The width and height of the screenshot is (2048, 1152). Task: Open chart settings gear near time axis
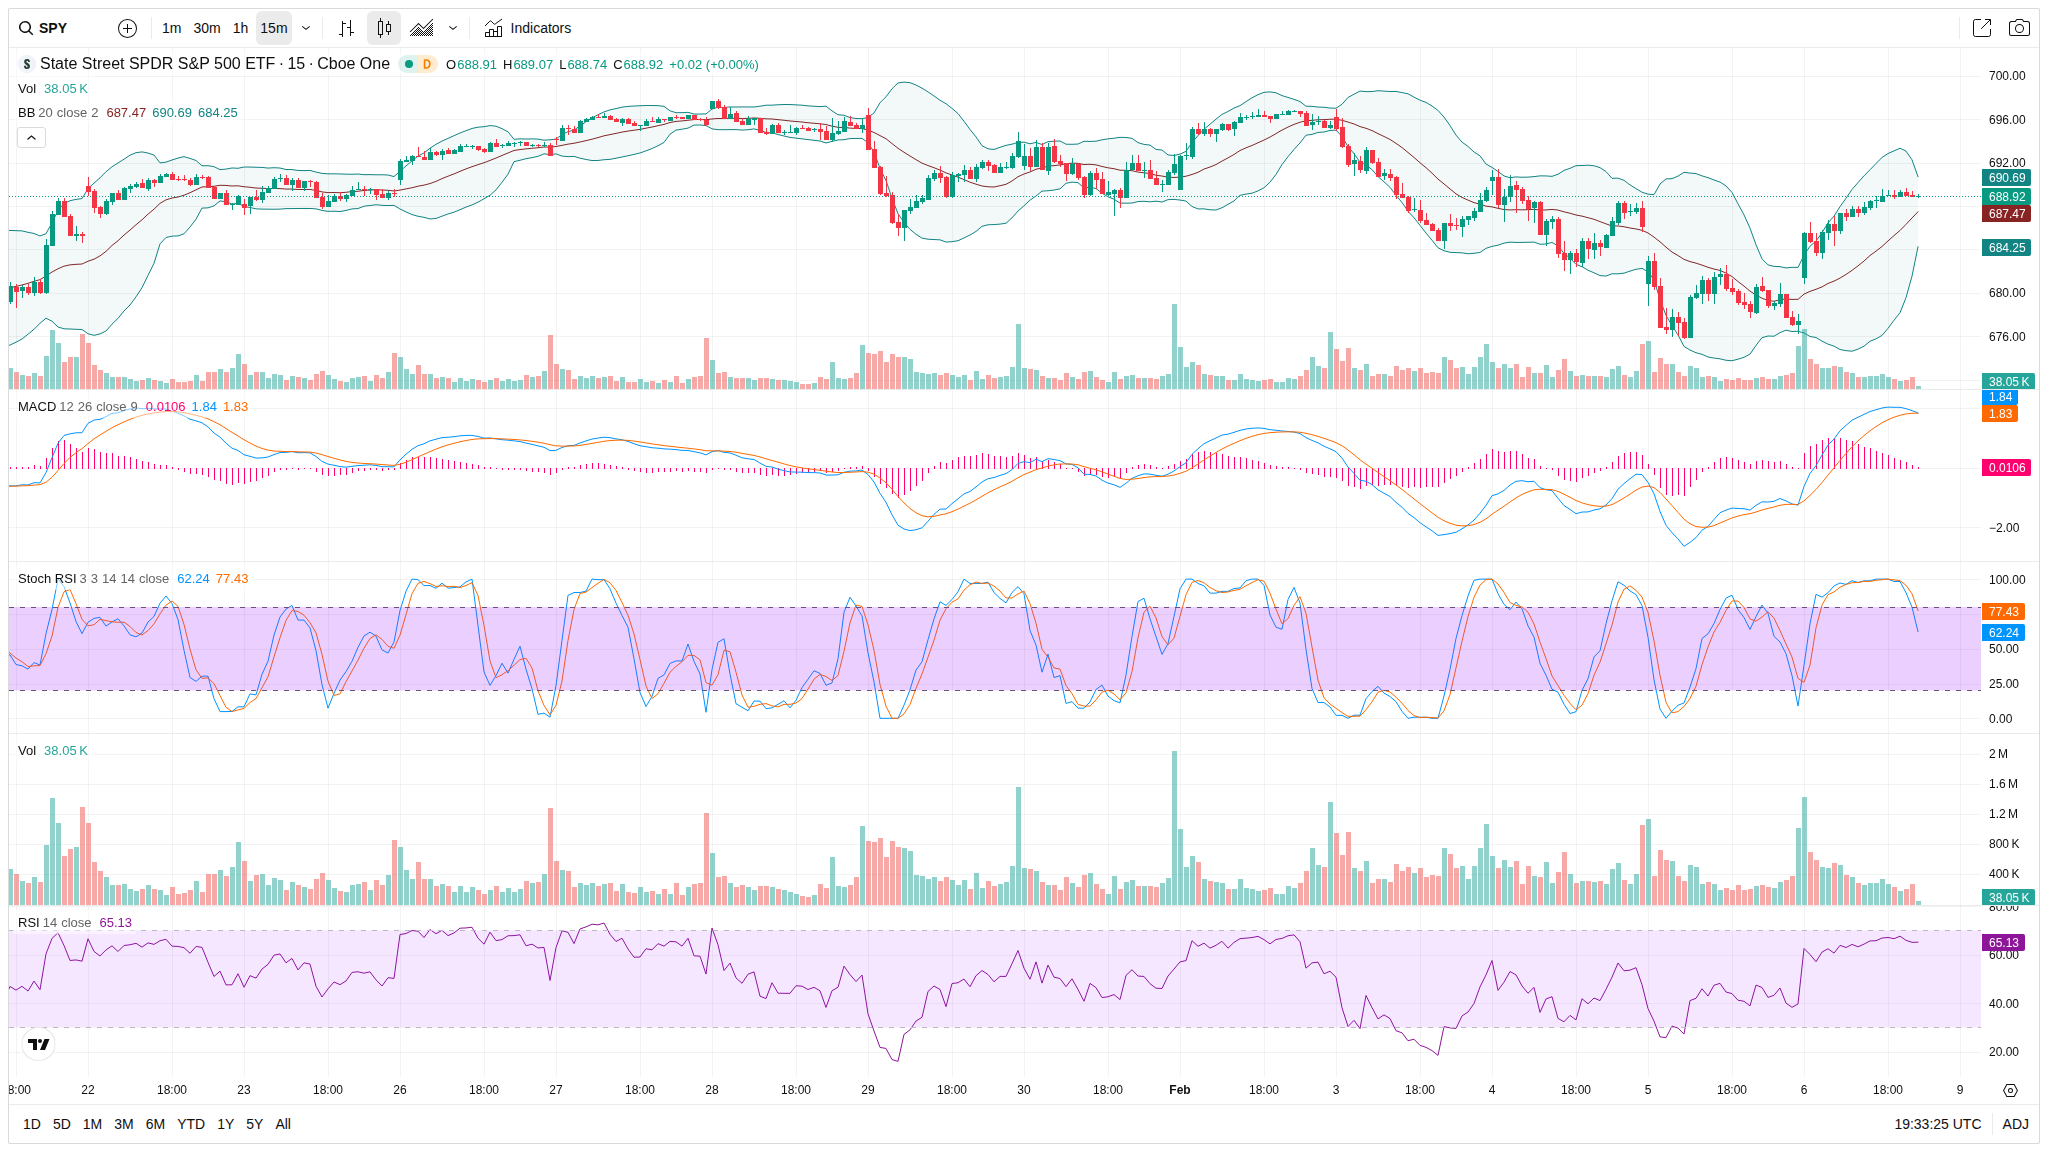(x=2010, y=1090)
